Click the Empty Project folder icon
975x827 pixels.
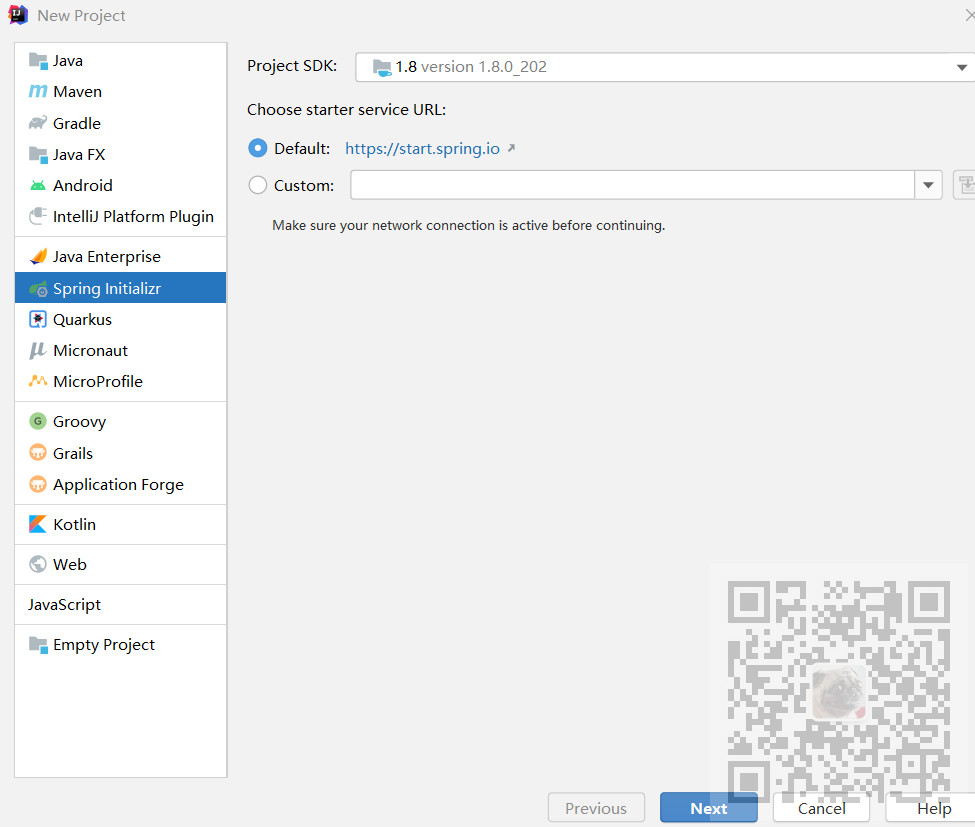38,645
